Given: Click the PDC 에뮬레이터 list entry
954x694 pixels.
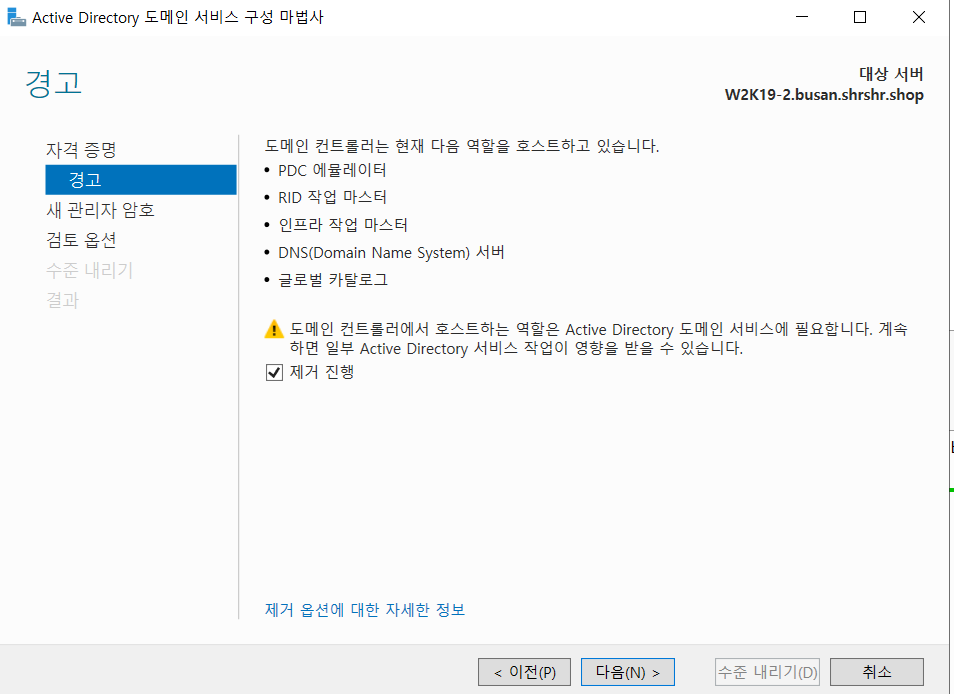Looking at the screenshot, I should pyautogui.click(x=332, y=170).
